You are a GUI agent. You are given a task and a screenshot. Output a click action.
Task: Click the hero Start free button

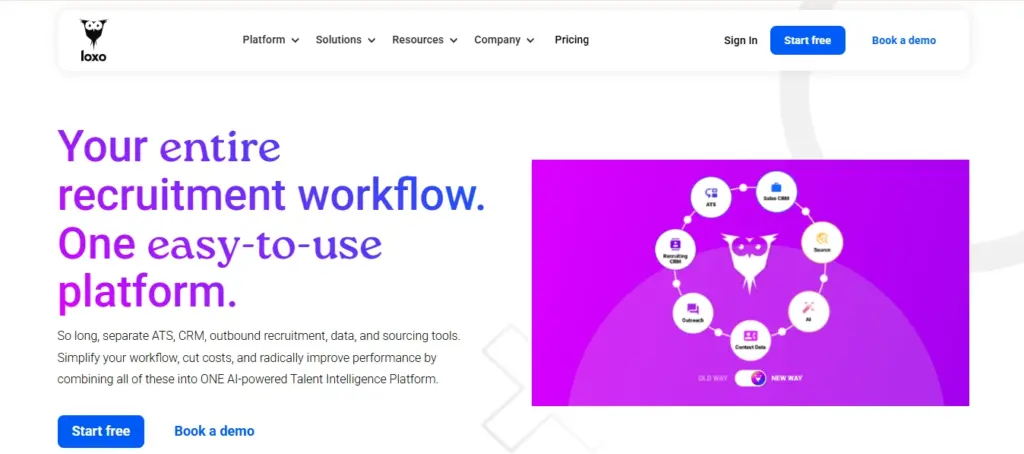101,431
